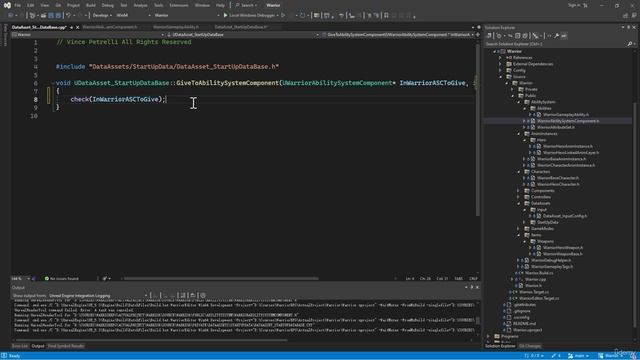Open the editor zoom percentage dropdown

tap(20, 279)
